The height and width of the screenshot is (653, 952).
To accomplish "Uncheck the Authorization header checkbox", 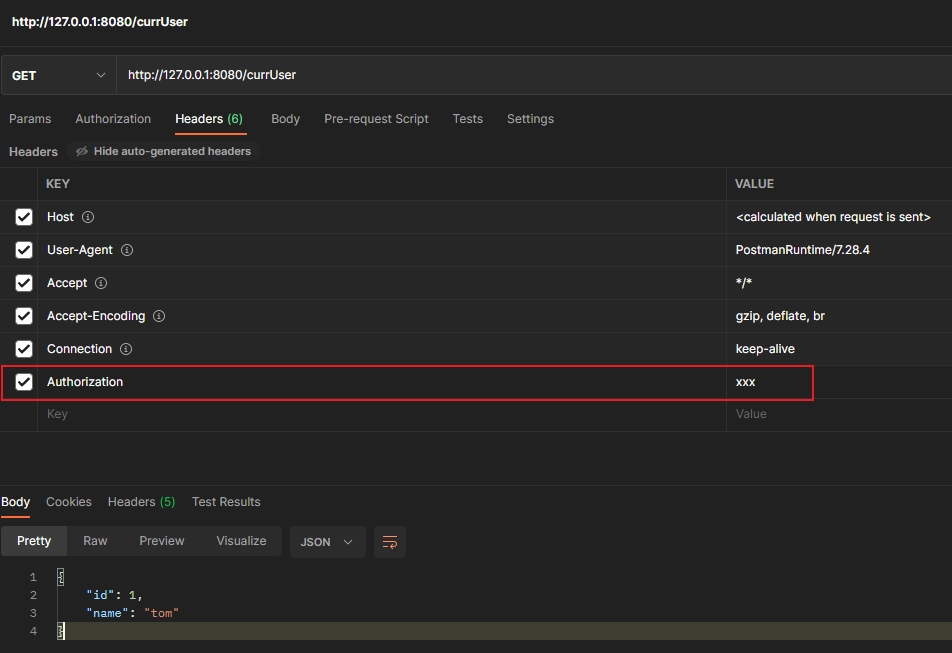I will click(x=24, y=382).
